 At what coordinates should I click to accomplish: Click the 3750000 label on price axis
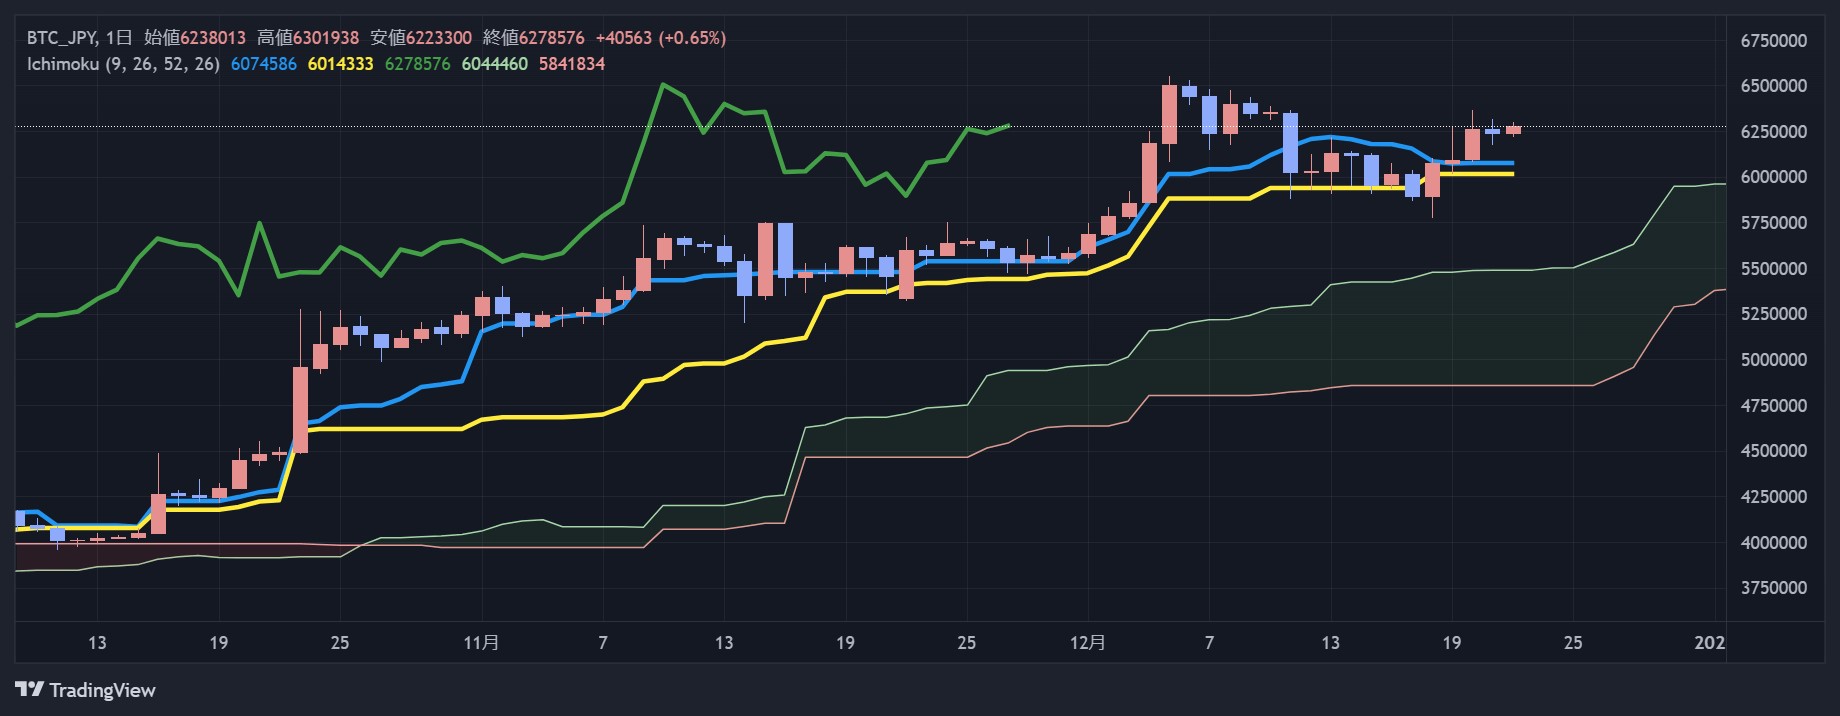point(1773,588)
